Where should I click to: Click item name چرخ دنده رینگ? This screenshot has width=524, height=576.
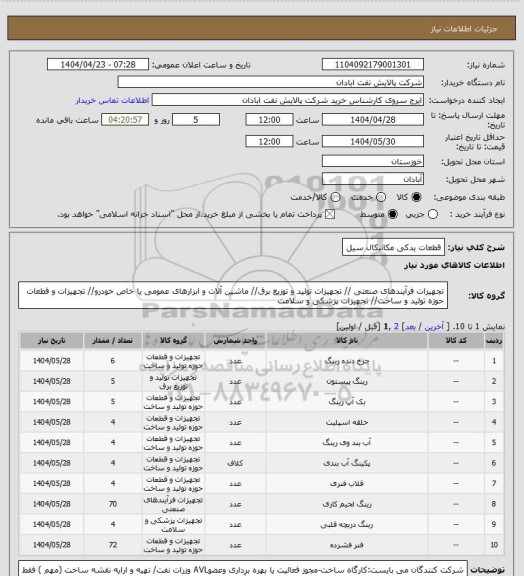(x=347, y=361)
